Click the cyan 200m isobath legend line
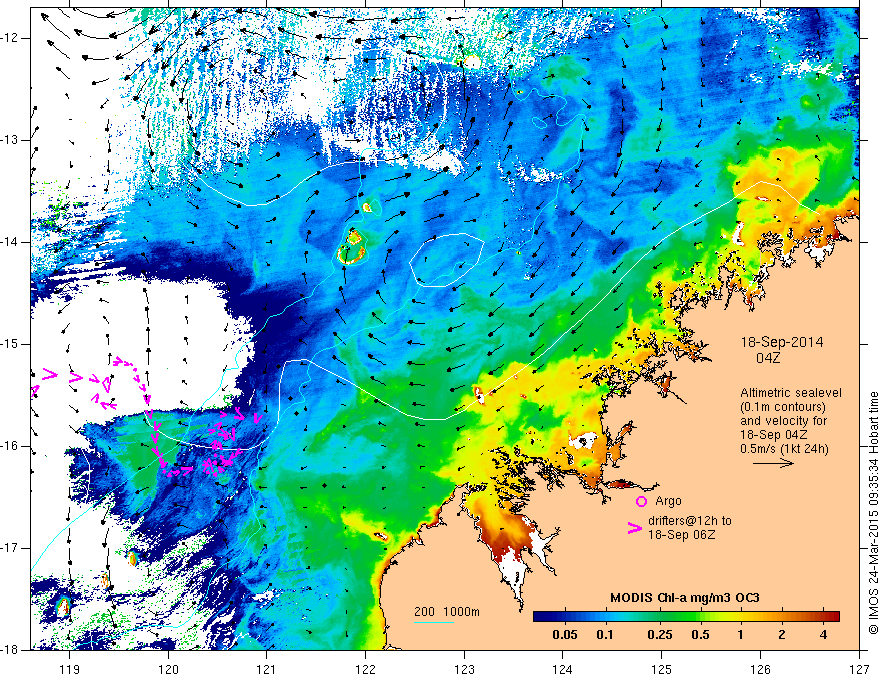 [x=434, y=622]
